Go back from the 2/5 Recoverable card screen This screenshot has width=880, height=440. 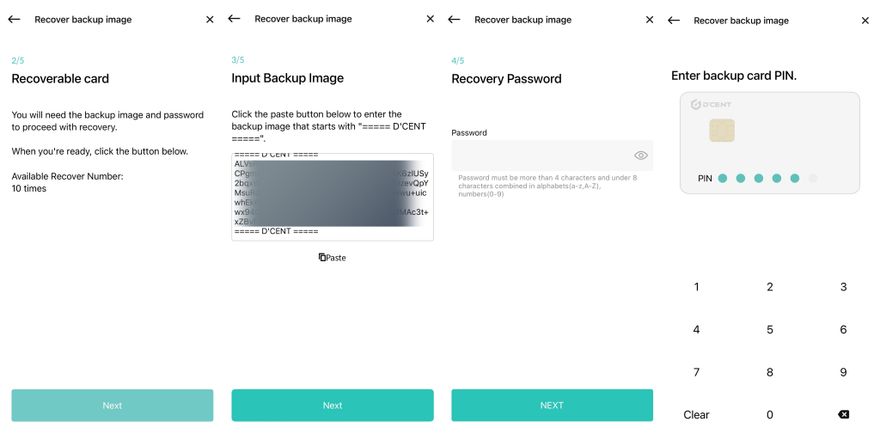(14, 19)
